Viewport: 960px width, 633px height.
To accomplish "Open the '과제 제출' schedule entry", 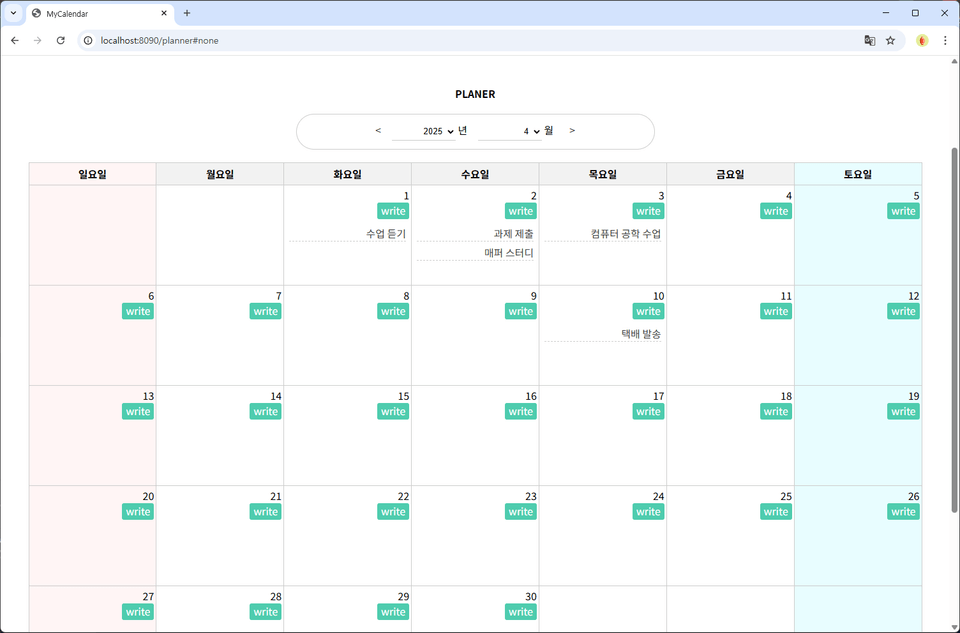I will (x=513, y=234).
